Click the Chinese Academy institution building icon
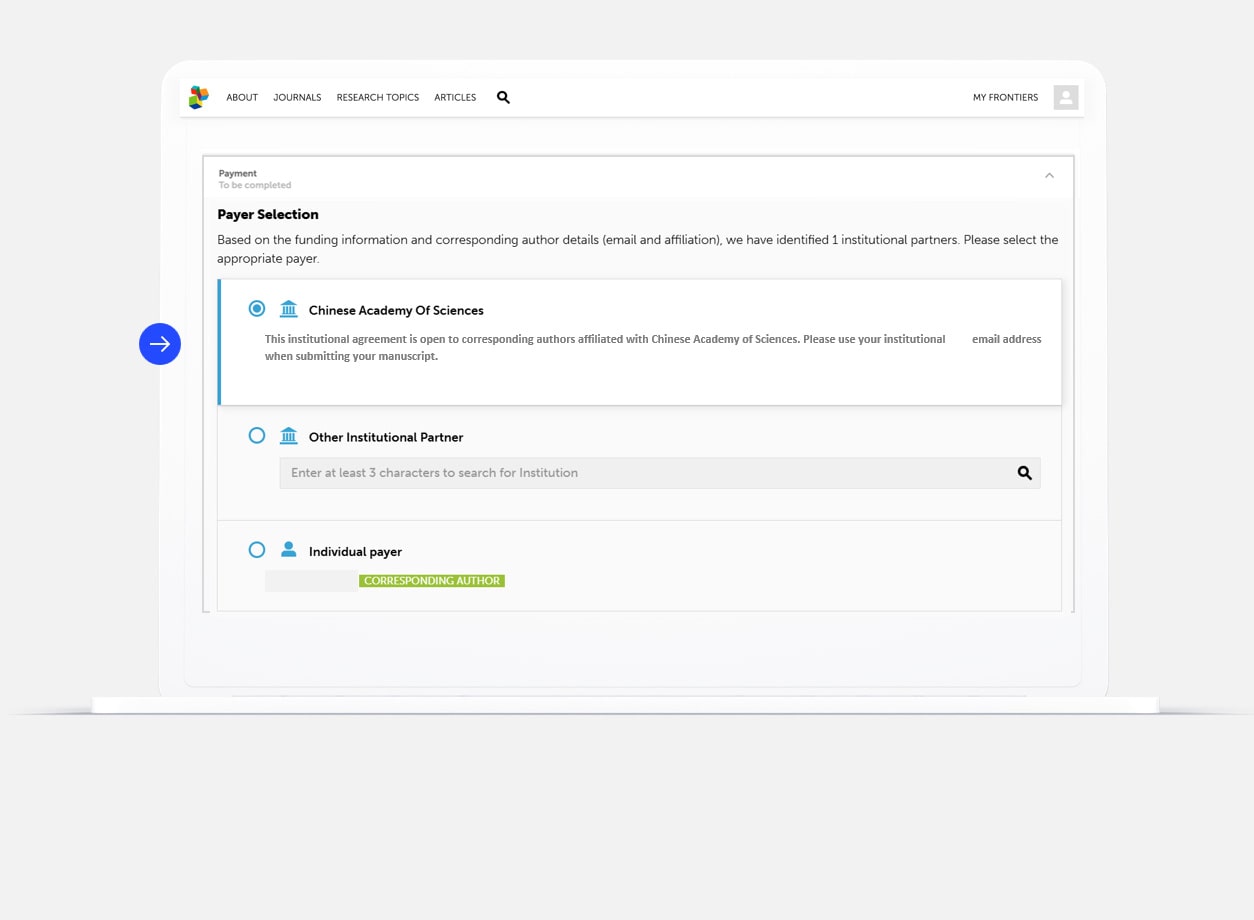The image size is (1254, 920). click(289, 309)
